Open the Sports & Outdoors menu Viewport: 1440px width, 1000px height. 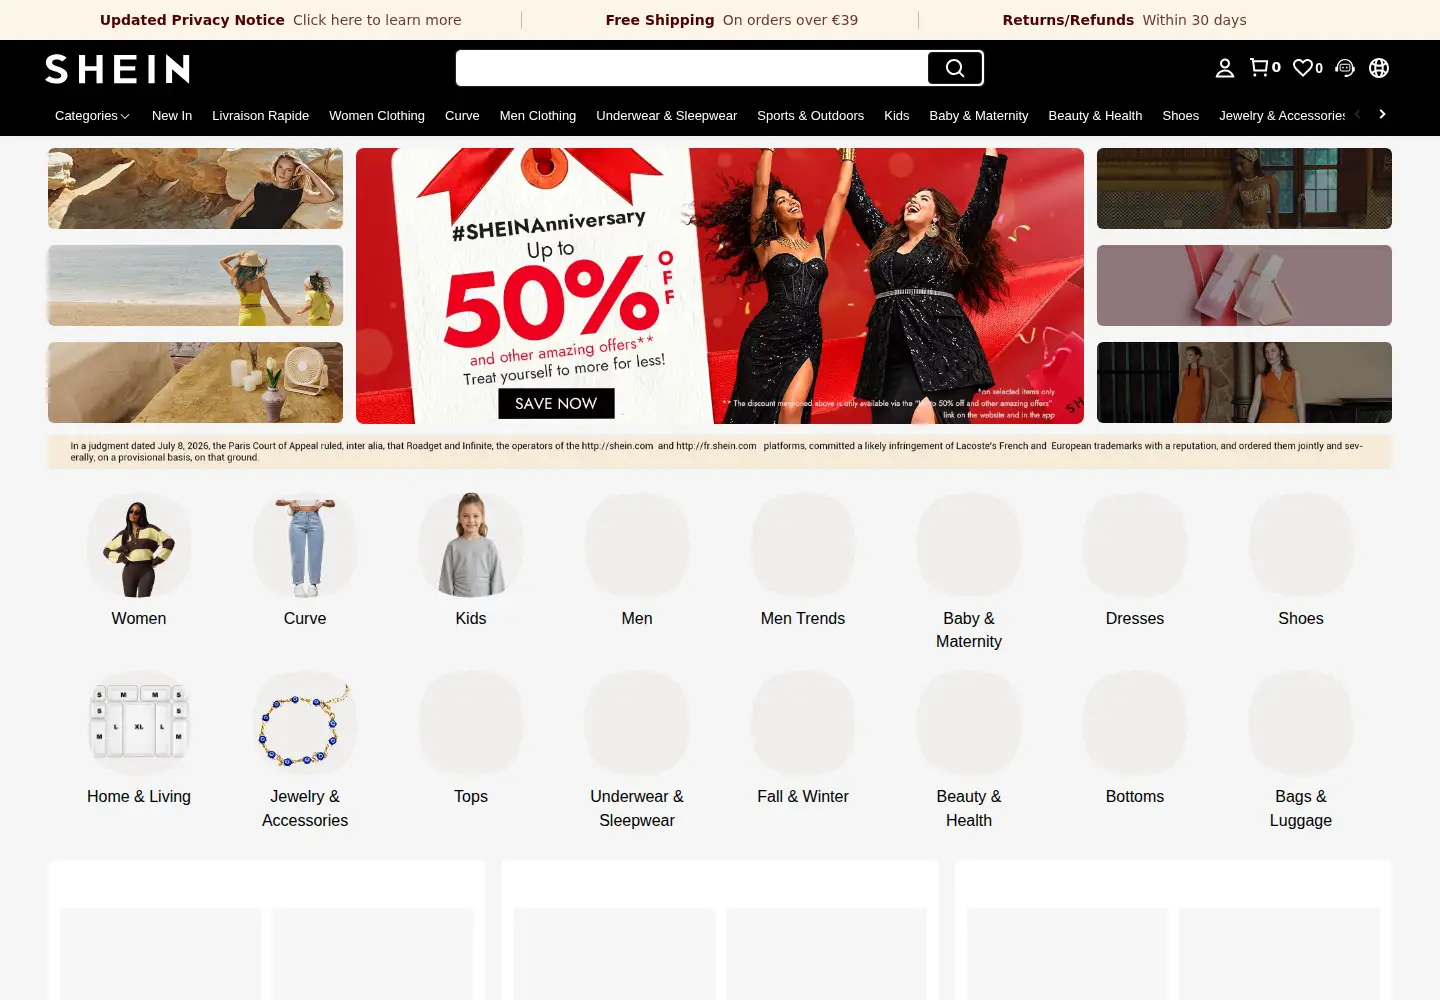point(810,116)
